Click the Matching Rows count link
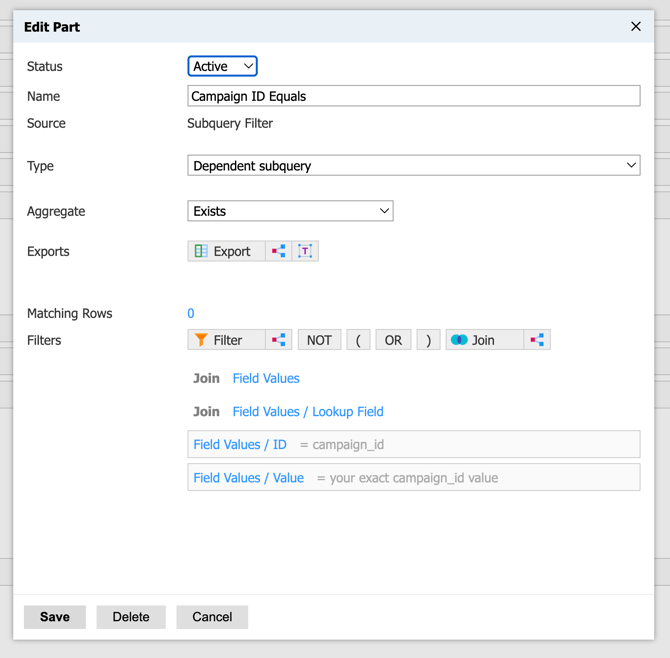Viewport: 670px width, 658px height. click(191, 313)
